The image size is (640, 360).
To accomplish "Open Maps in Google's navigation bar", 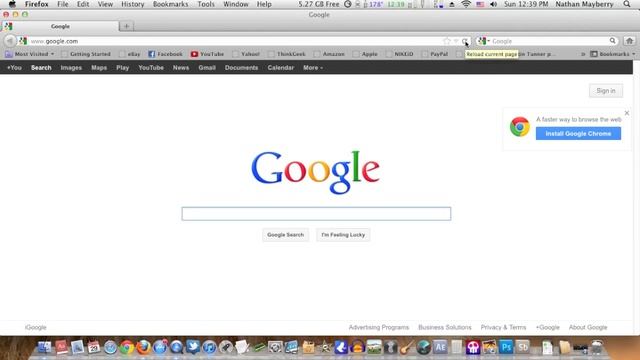I will point(99,68).
